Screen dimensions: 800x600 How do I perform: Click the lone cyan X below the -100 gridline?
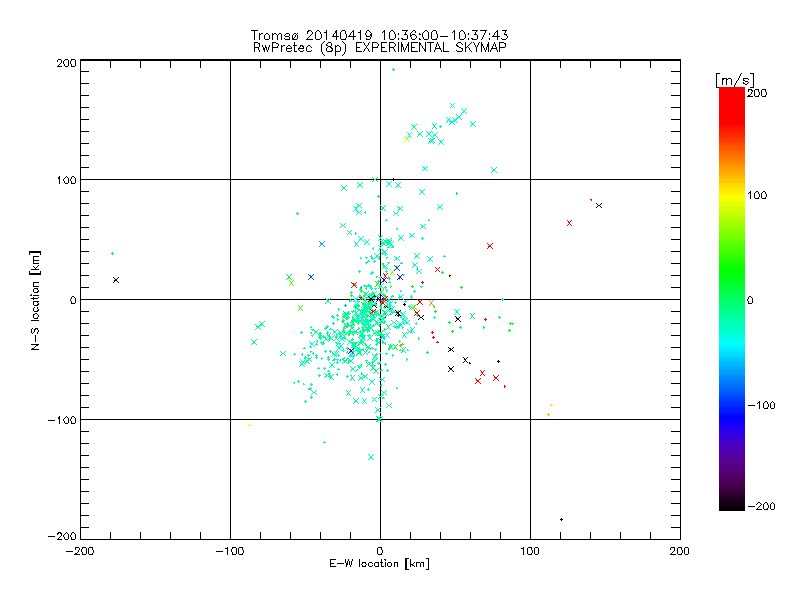pyautogui.click(x=371, y=457)
